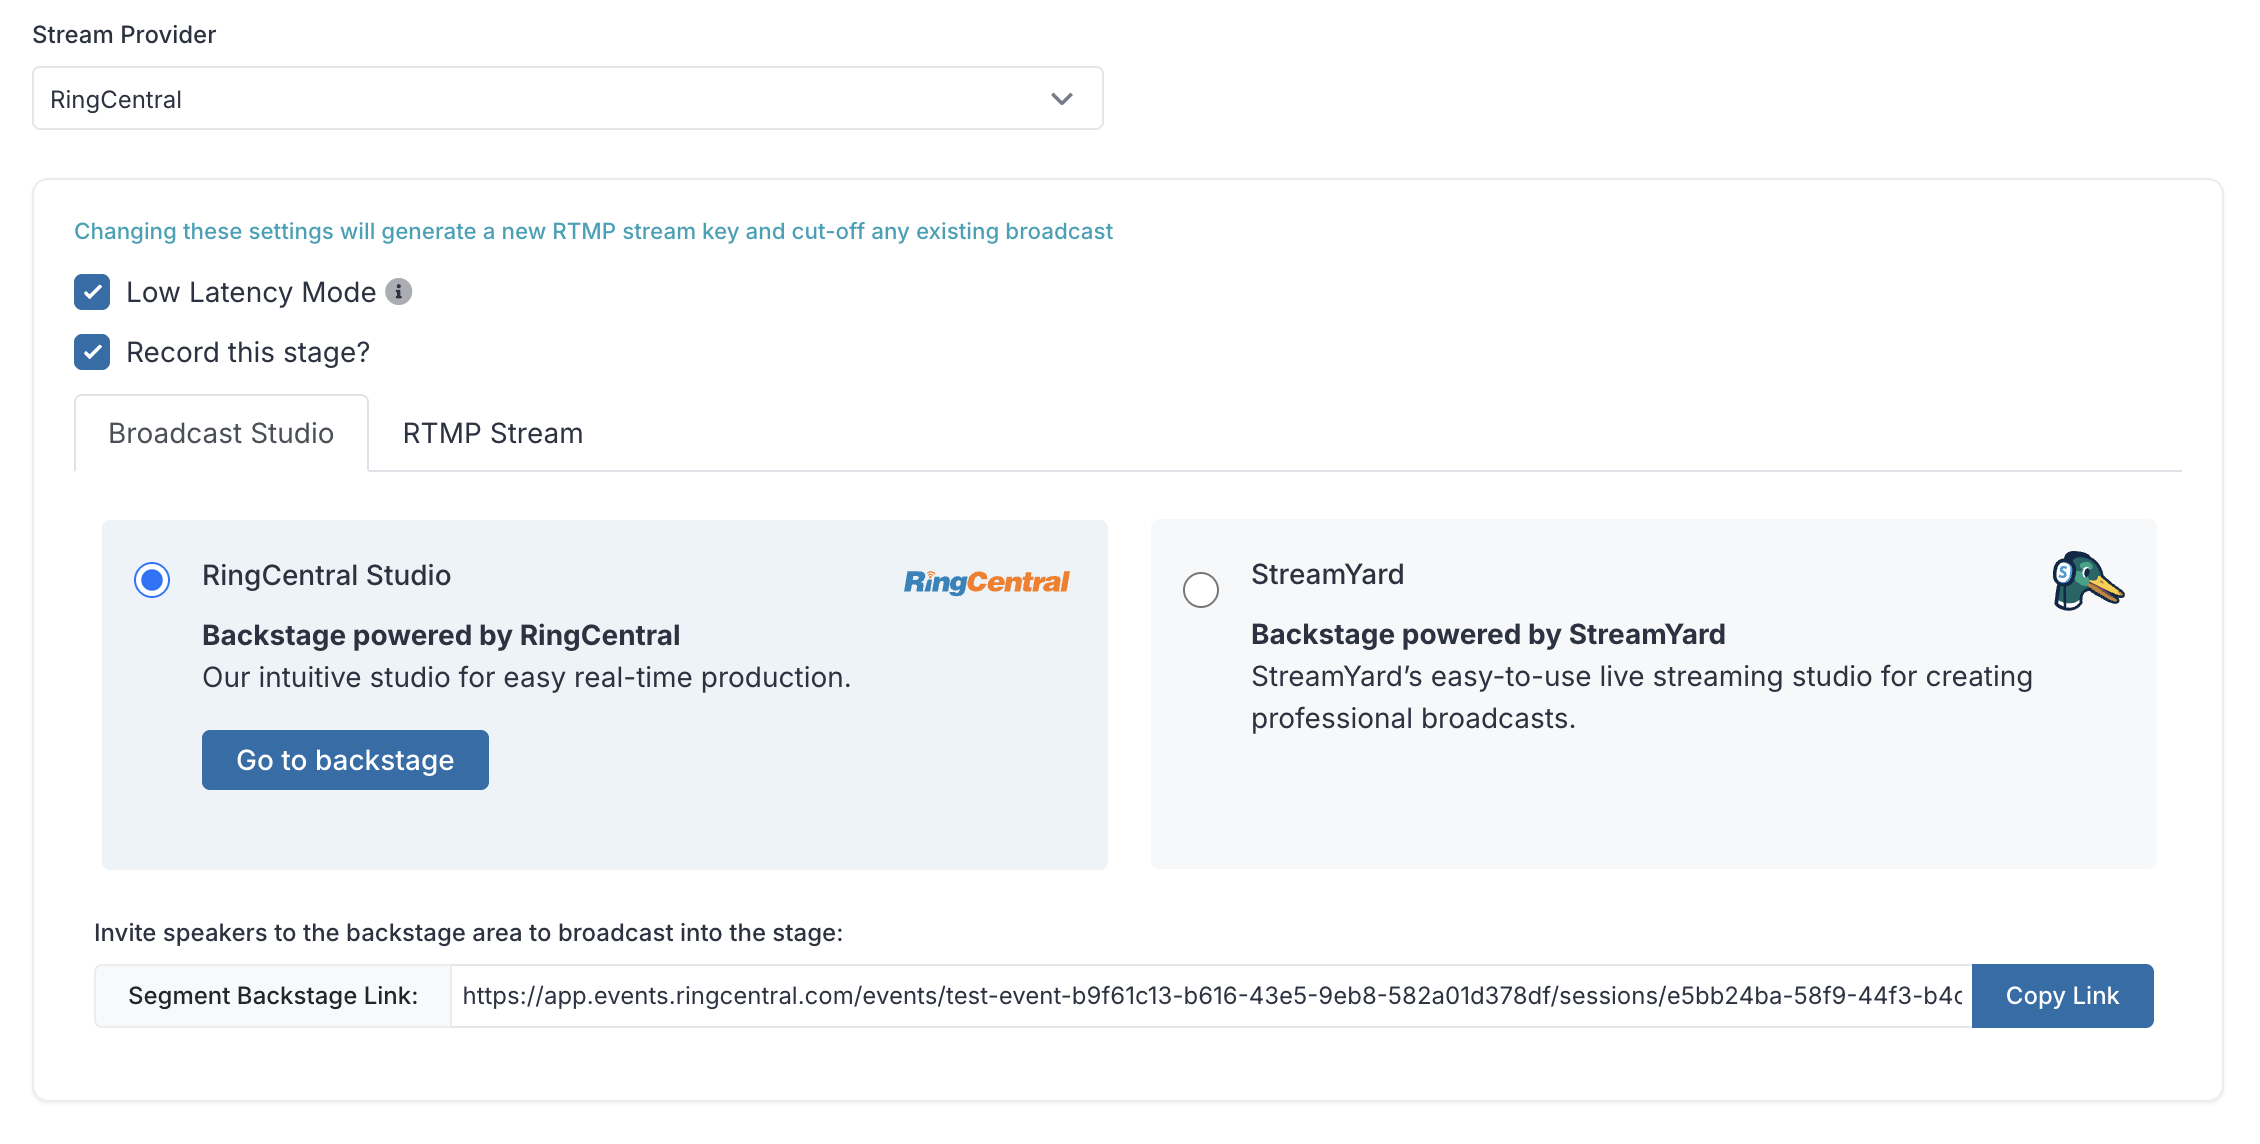This screenshot has width=2260, height=1144.
Task: Click the RingCentral logo in the studio card
Action: click(x=987, y=582)
